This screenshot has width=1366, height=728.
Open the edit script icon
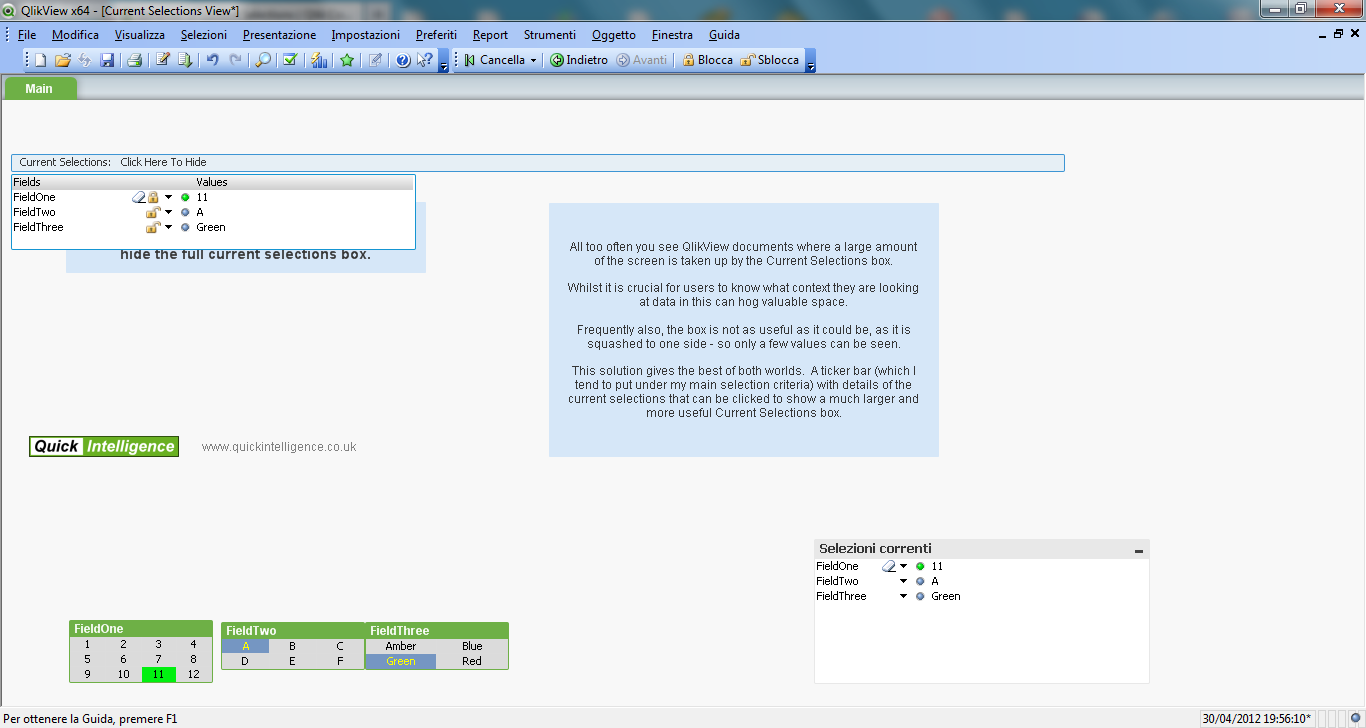click(x=162, y=60)
